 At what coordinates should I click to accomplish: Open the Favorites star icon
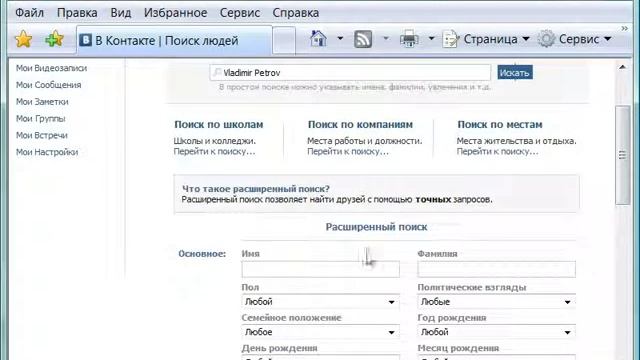pos(23,39)
